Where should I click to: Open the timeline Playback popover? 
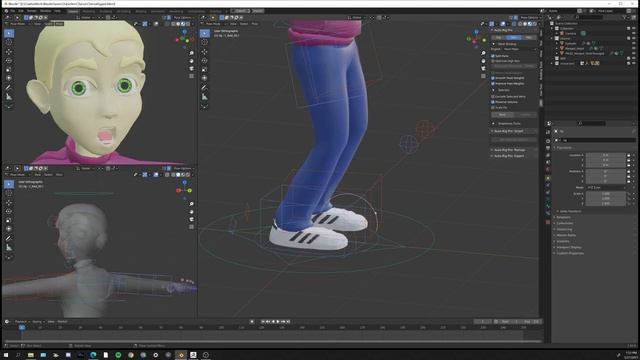(x=21, y=322)
